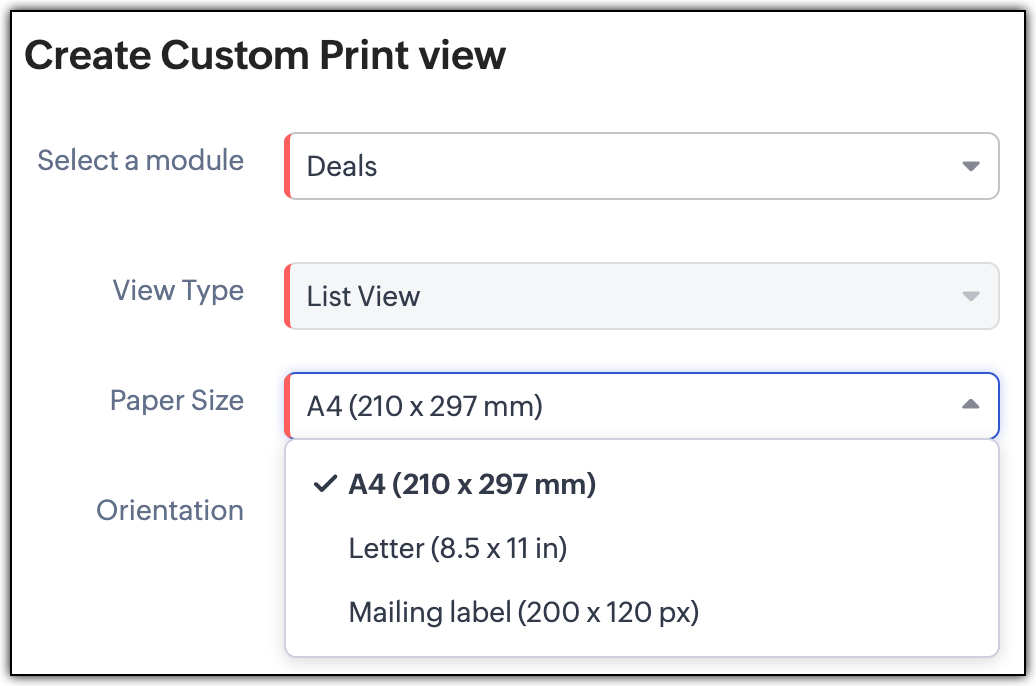Click the Create Custom Print view heading
This screenshot has width=1036, height=686.
click(265, 56)
